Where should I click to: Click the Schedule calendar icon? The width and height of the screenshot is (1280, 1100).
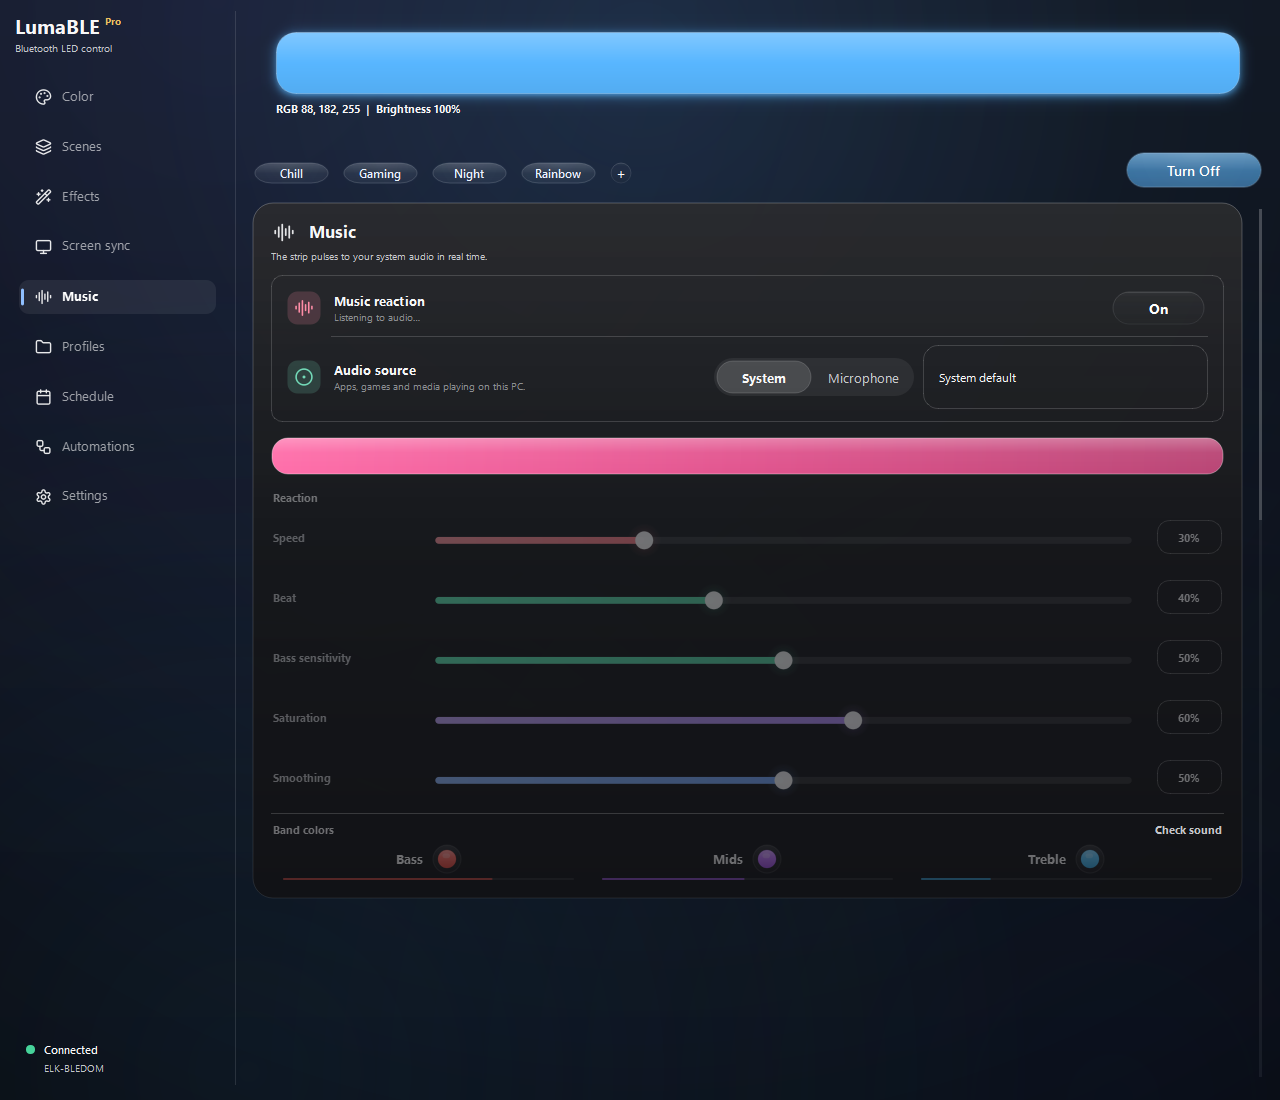(x=43, y=397)
